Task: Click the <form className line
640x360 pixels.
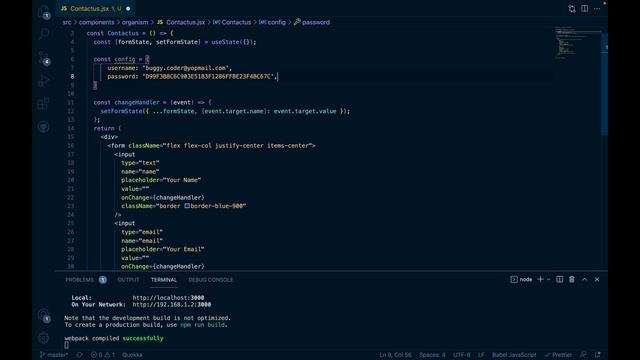Action: tap(211, 146)
